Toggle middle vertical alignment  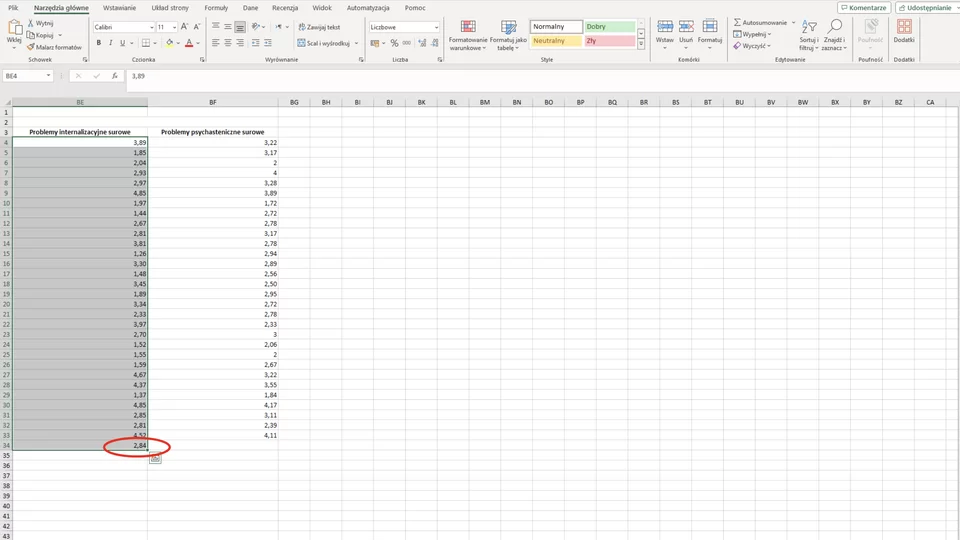228,27
